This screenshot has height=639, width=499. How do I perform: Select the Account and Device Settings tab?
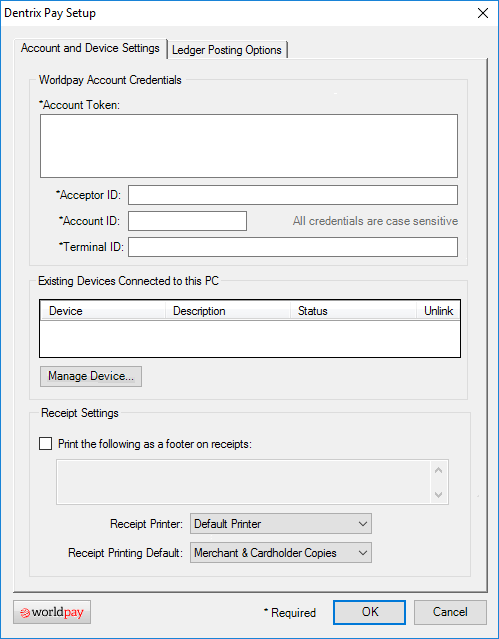click(x=90, y=48)
